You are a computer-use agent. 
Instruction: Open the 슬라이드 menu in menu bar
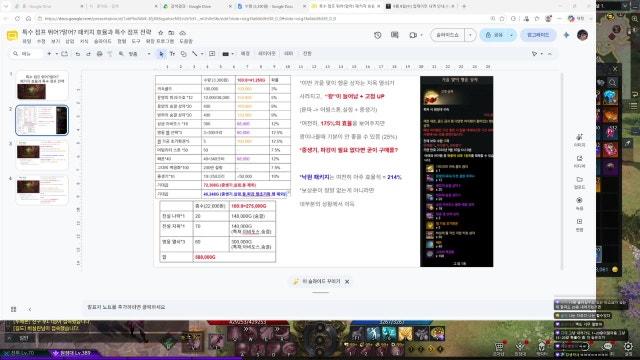pyautogui.click(x=102, y=41)
